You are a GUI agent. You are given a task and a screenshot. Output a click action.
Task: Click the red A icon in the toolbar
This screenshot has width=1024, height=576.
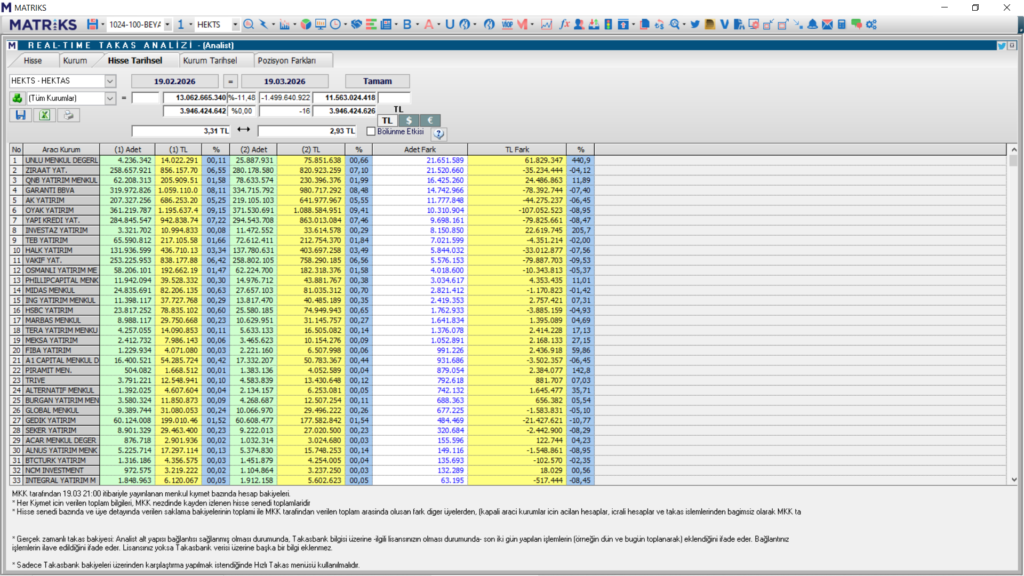[x=428, y=24]
